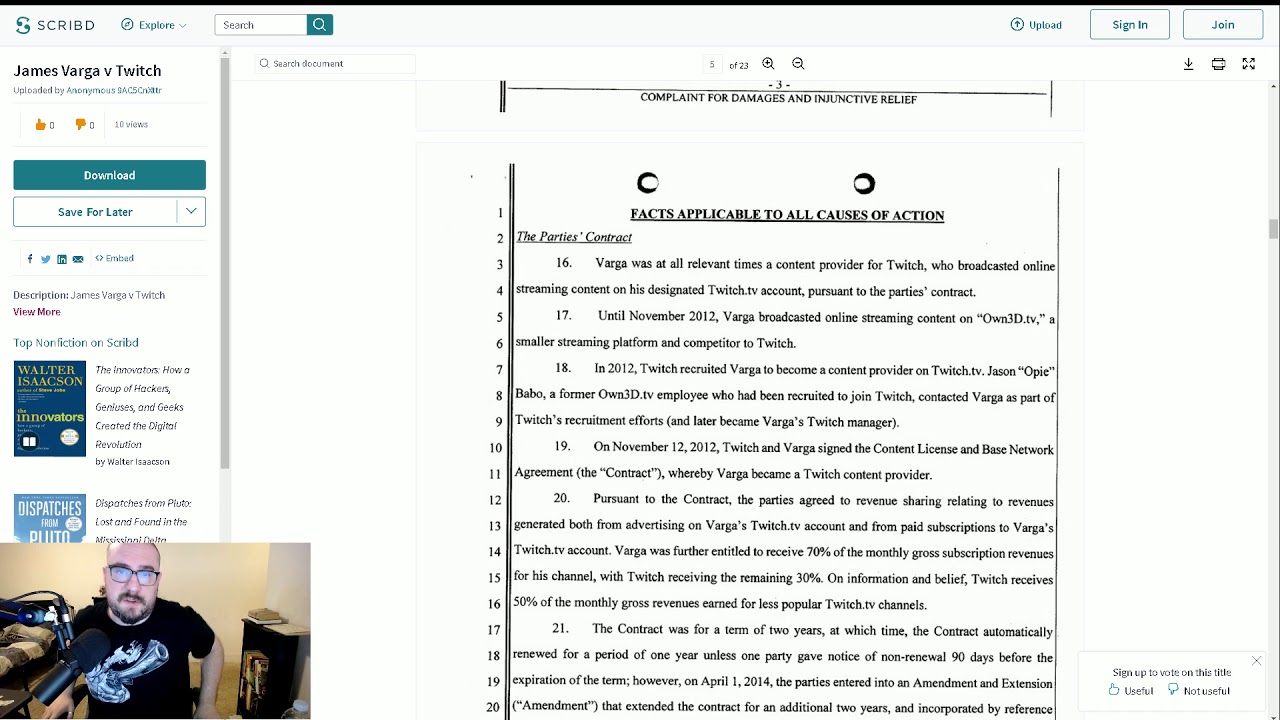Share document on Facebook
This screenshot has height=720, width=1280.
coord(30,258)
